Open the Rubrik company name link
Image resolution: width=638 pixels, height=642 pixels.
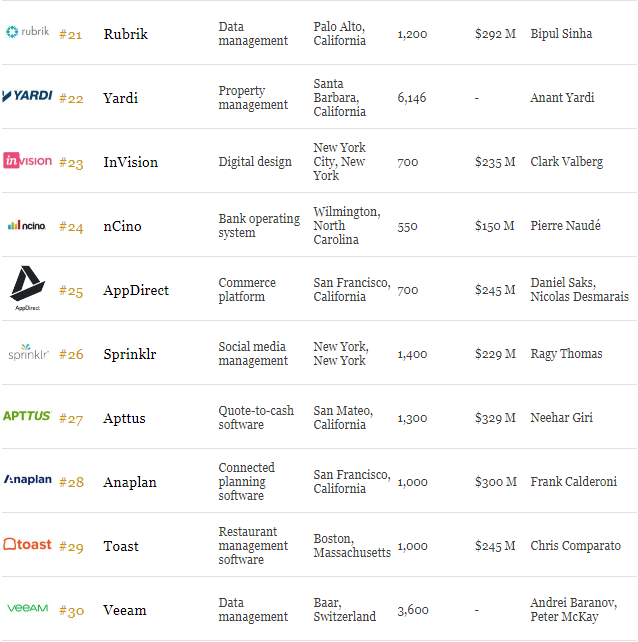click(x=125, y=34)
